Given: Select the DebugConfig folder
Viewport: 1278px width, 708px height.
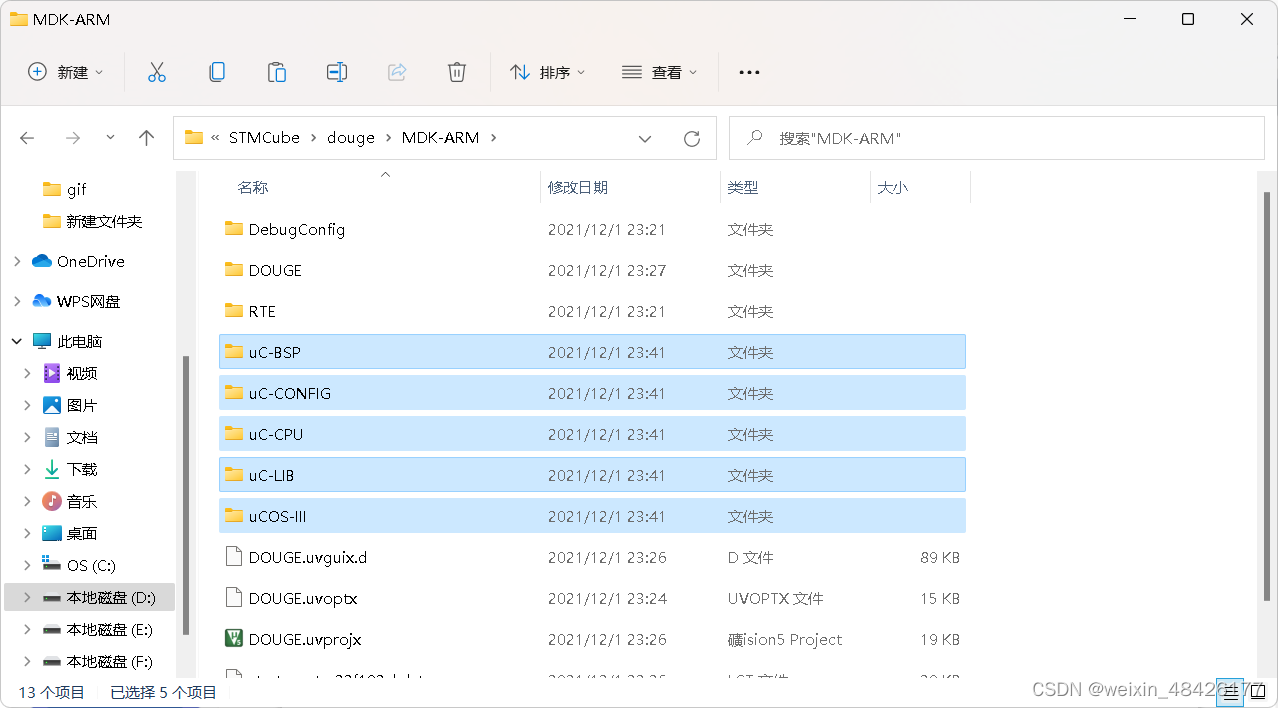Looking at the screenshot, I should [x=592, y=229].
